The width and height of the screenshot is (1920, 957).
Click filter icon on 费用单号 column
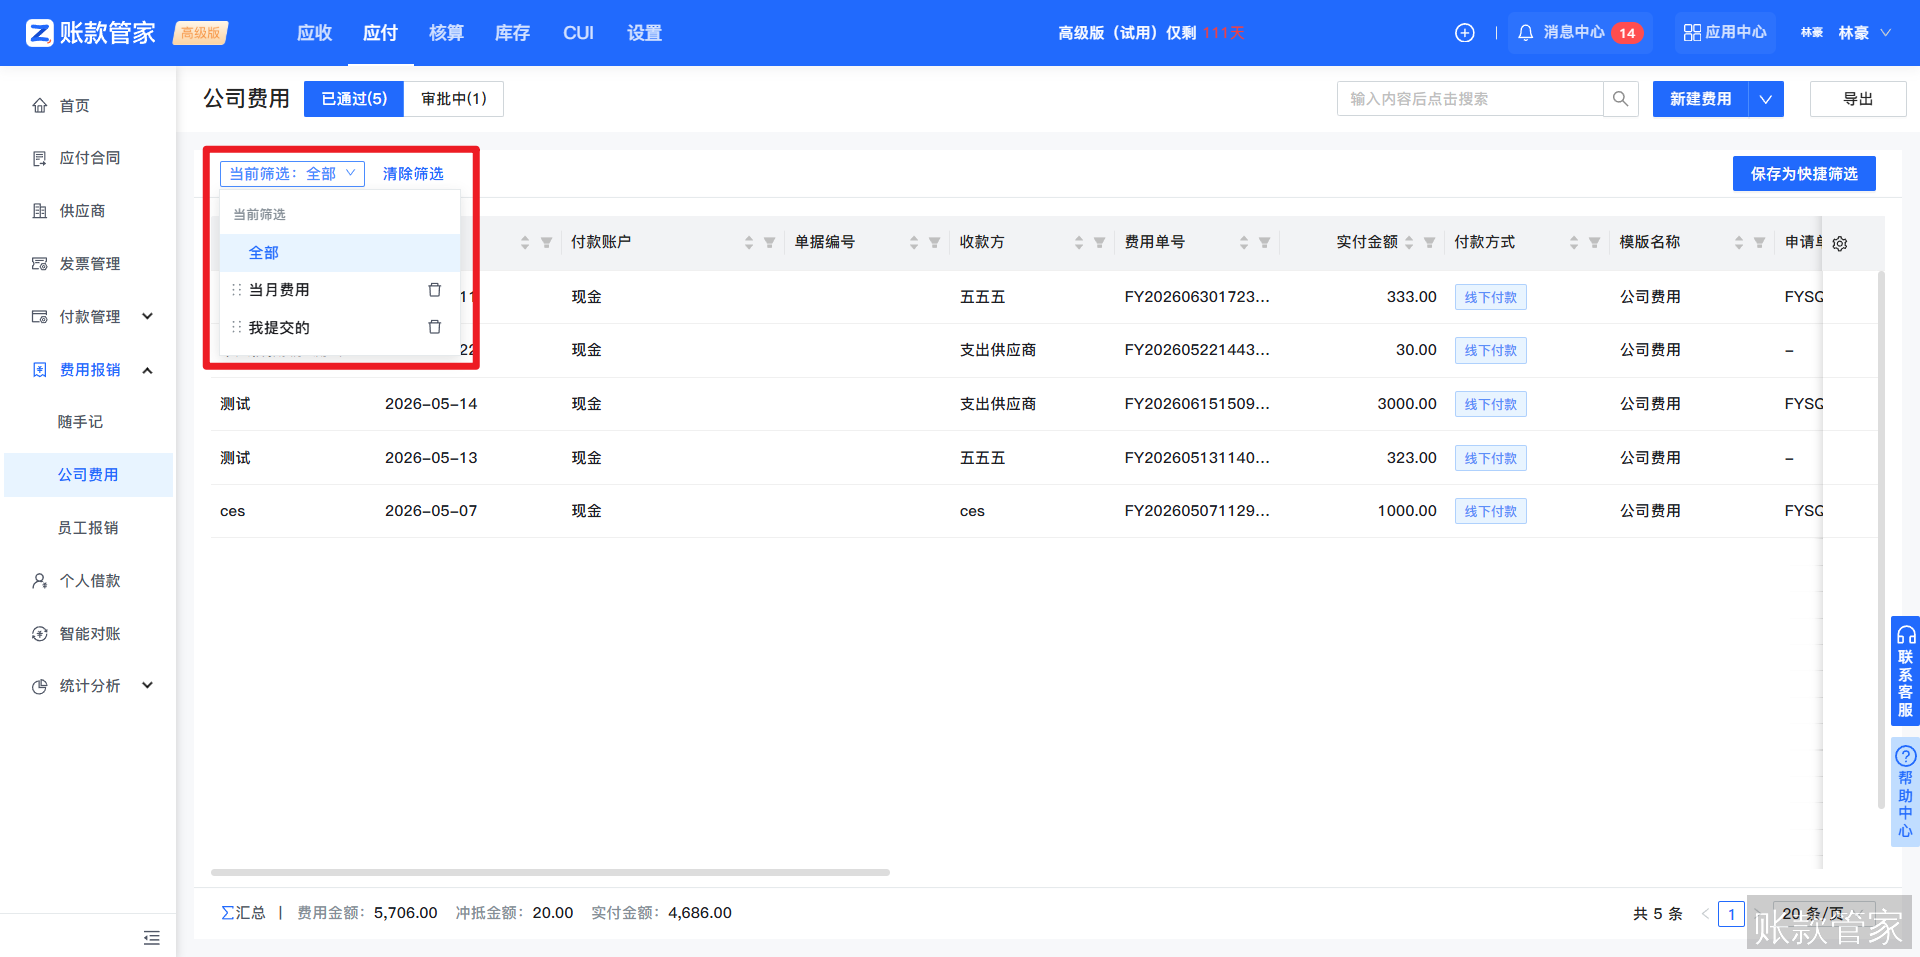(1264, 243)
